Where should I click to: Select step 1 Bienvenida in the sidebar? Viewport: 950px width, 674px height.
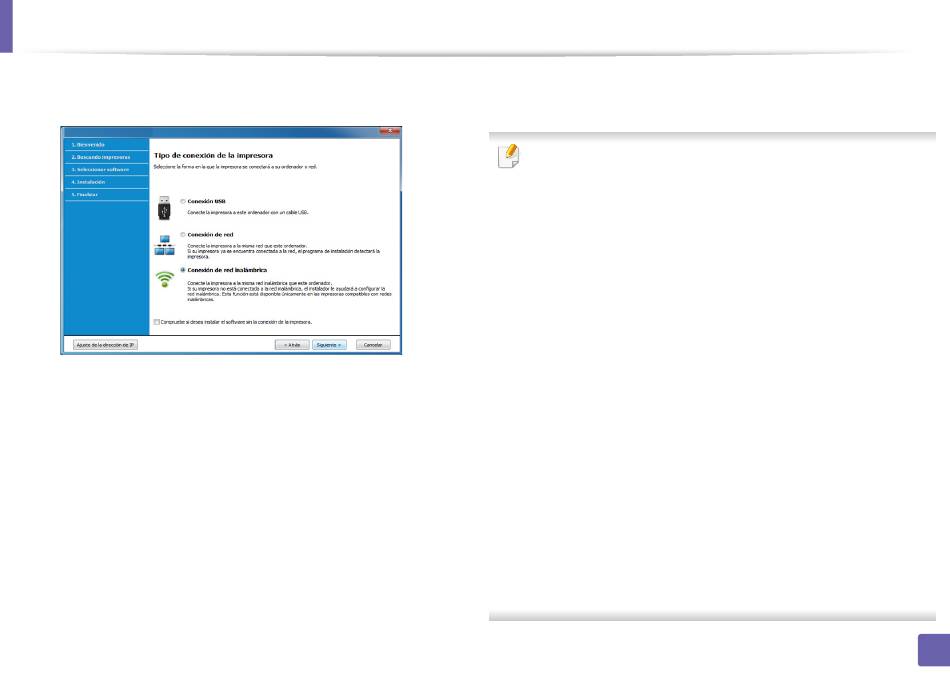(107, 145)
